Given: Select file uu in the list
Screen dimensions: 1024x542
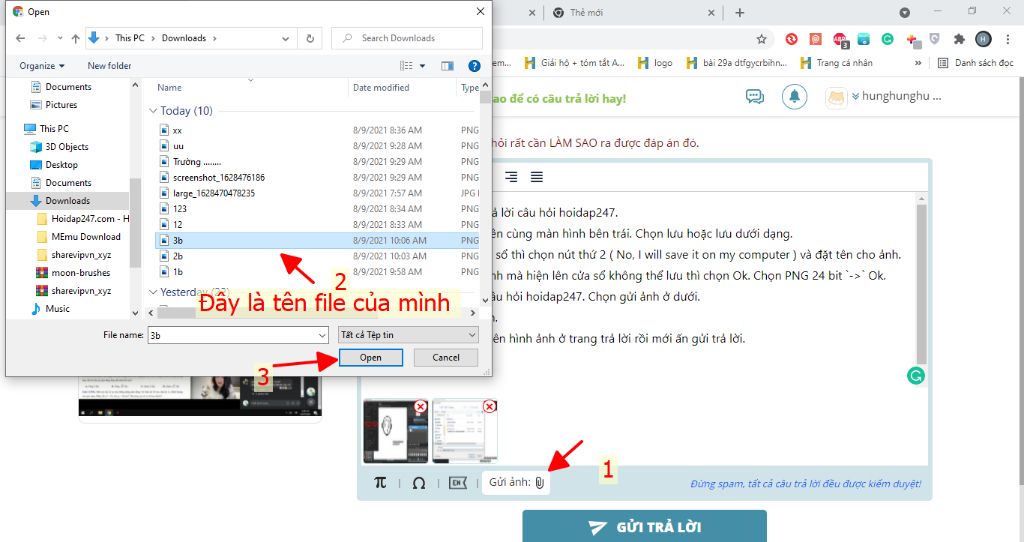Looking at the screenshot, I should pyautogui.click(x=319, y=146).
